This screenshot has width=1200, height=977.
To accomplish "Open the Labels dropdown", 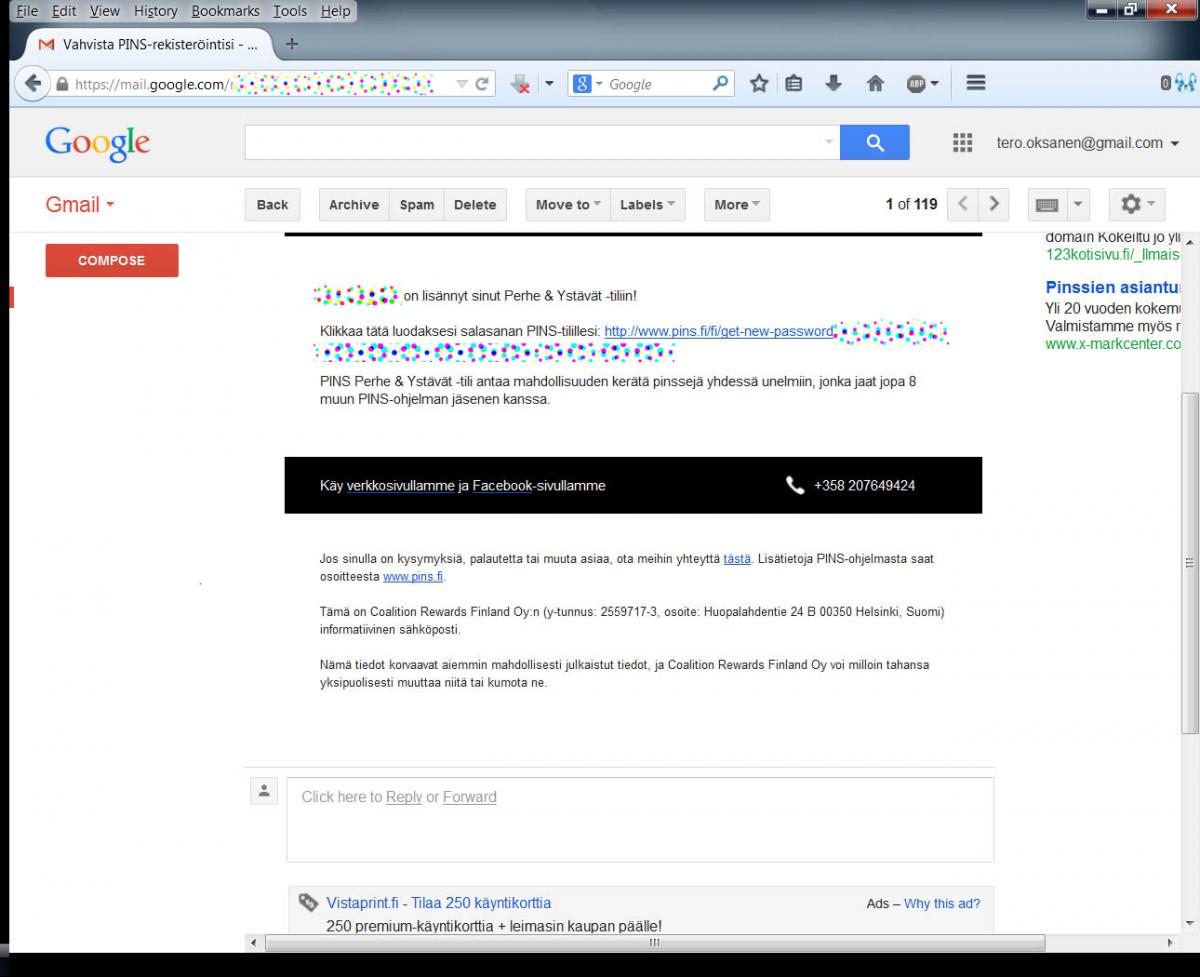I will [647, 204].
